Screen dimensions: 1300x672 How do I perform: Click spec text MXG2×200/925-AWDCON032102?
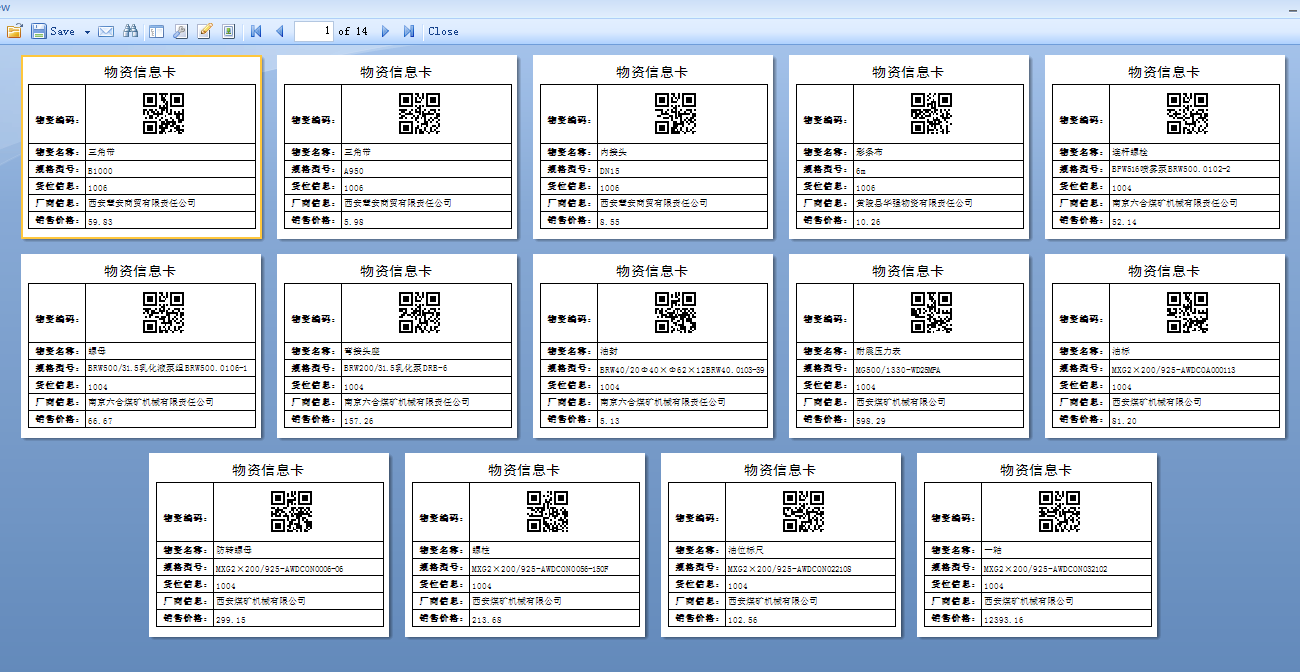(x=1046, y=568)
